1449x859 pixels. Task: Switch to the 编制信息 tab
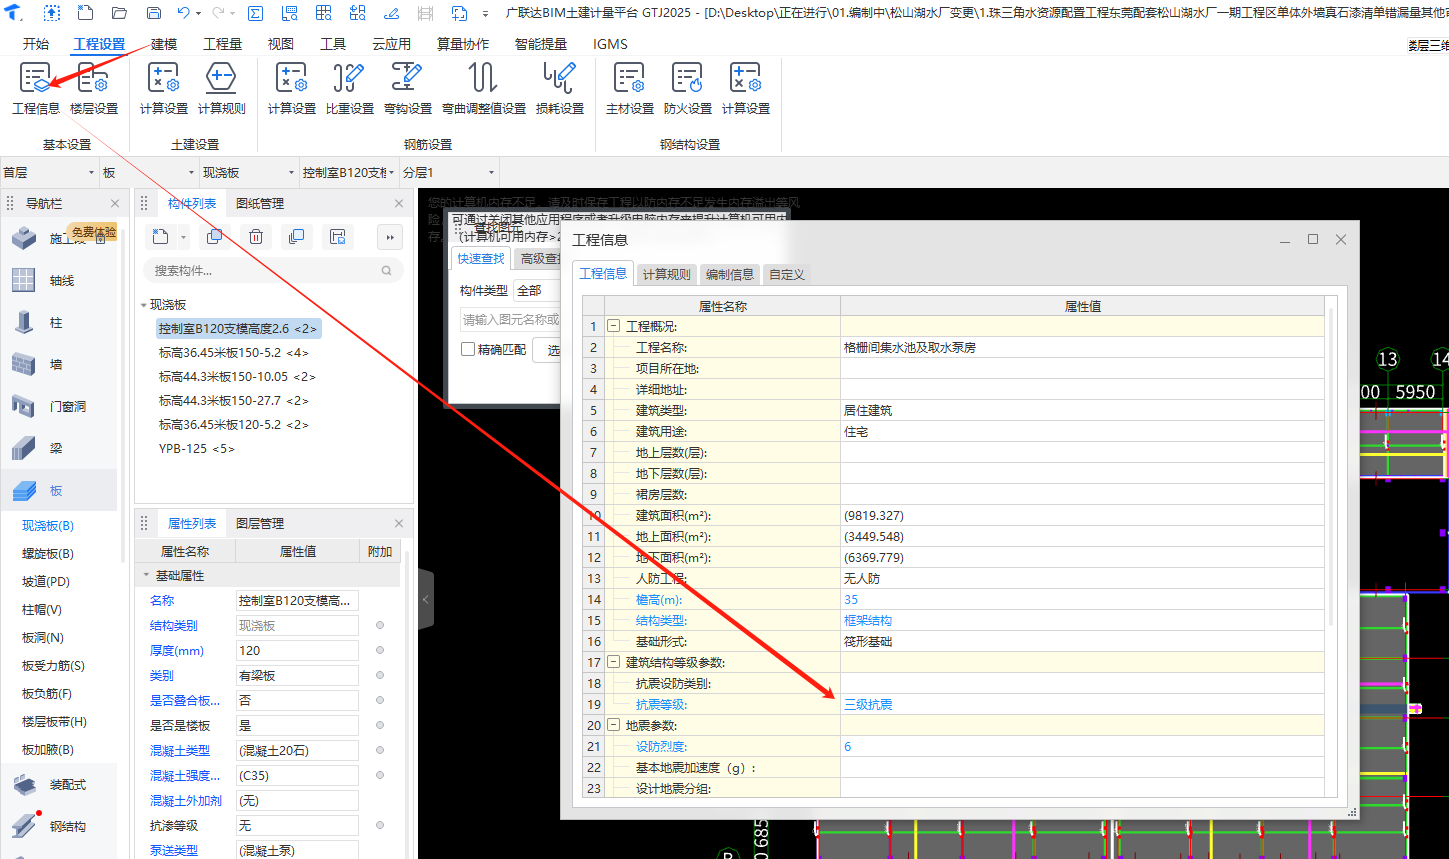pos(730,274)
